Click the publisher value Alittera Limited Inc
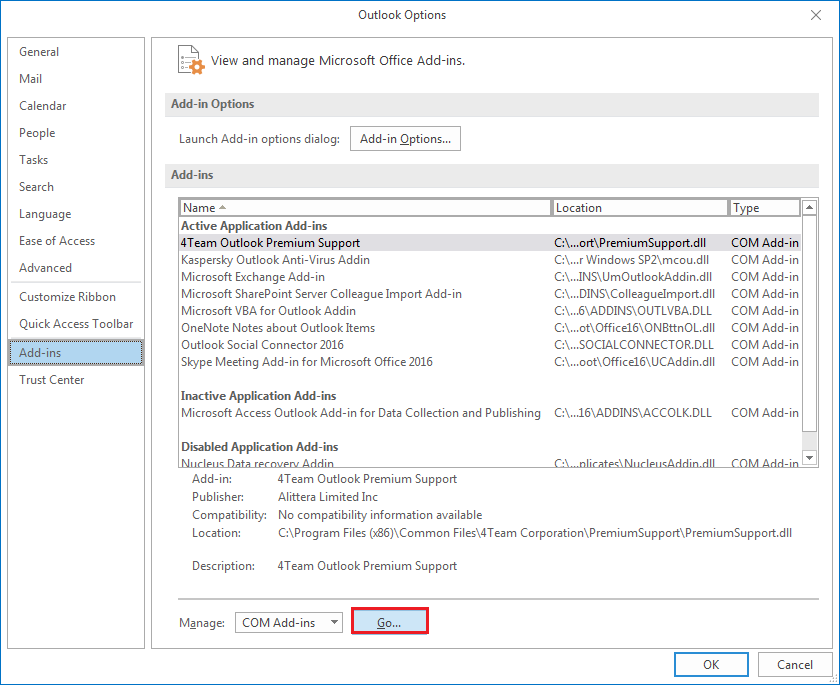The image size is (840, 685). coord(328,497)
